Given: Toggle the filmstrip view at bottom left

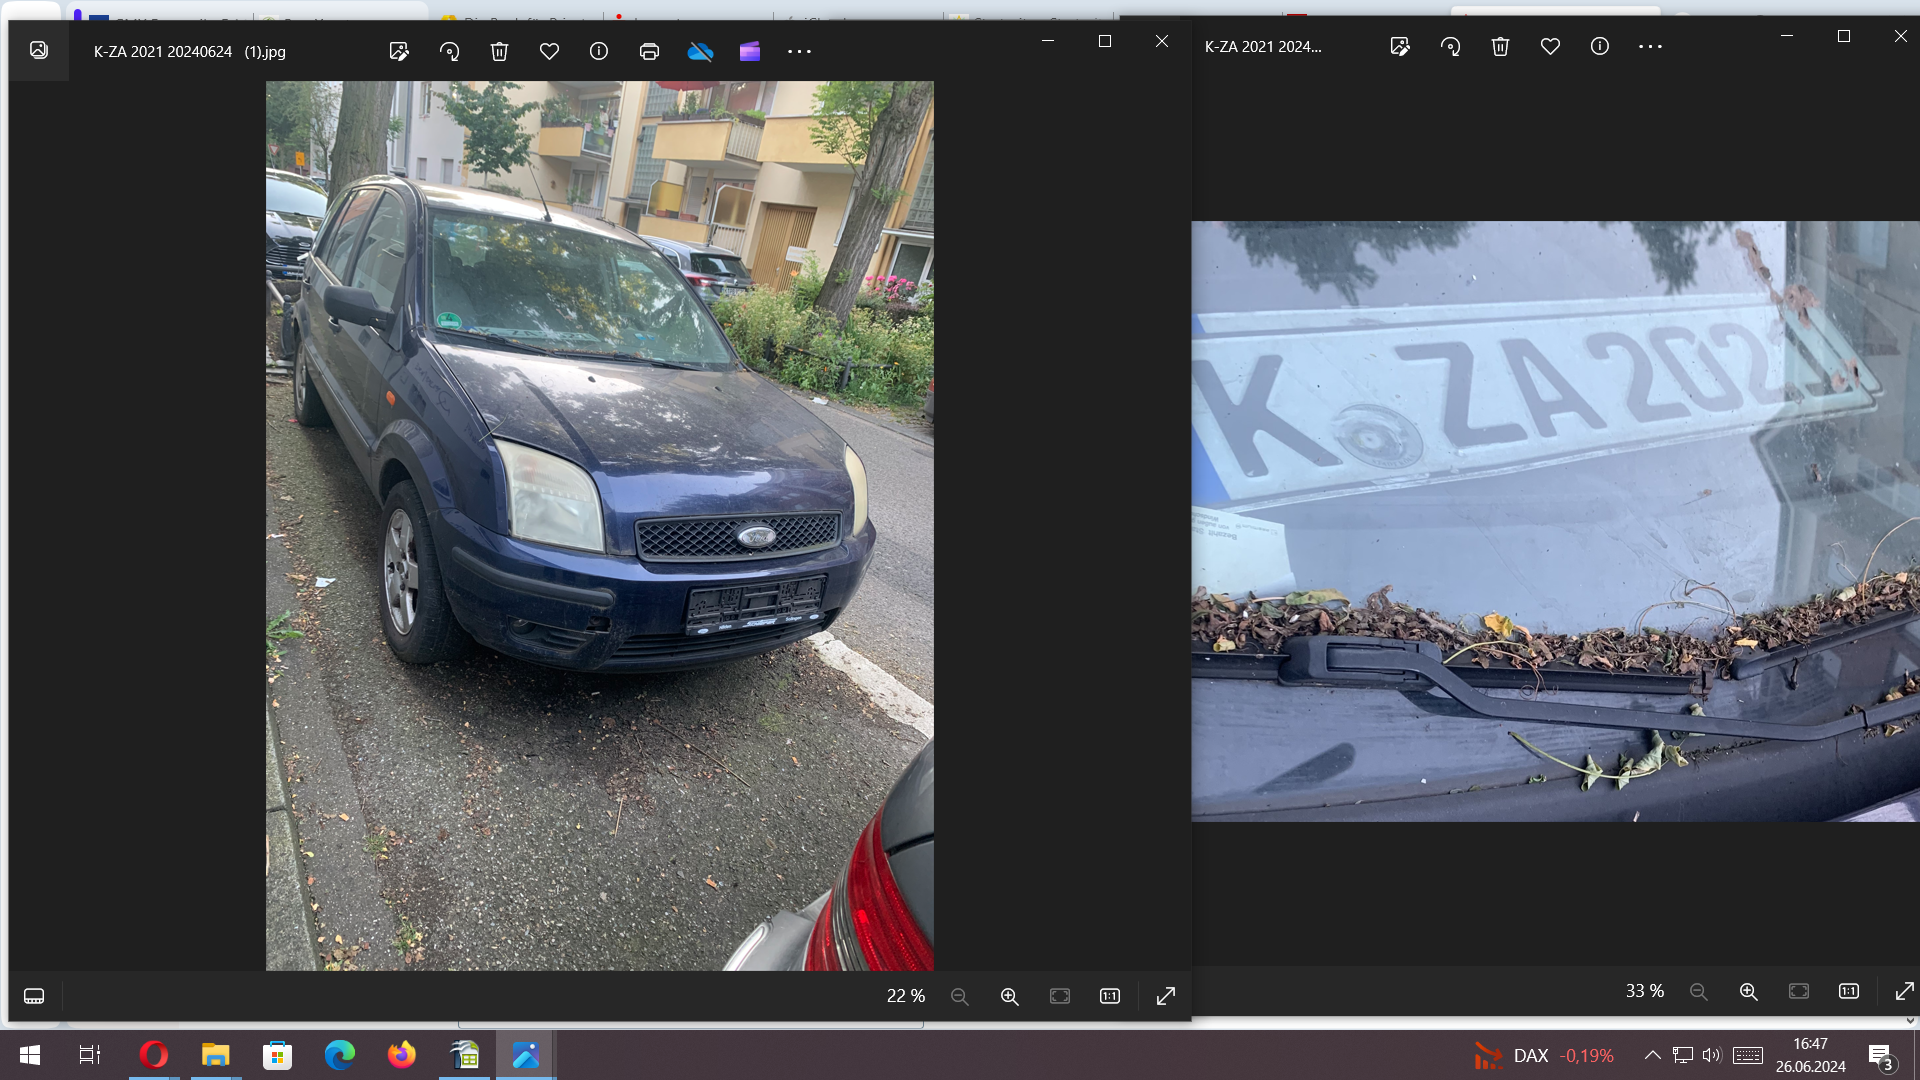Looking at the screenshot, I should [x=34, y=996].
